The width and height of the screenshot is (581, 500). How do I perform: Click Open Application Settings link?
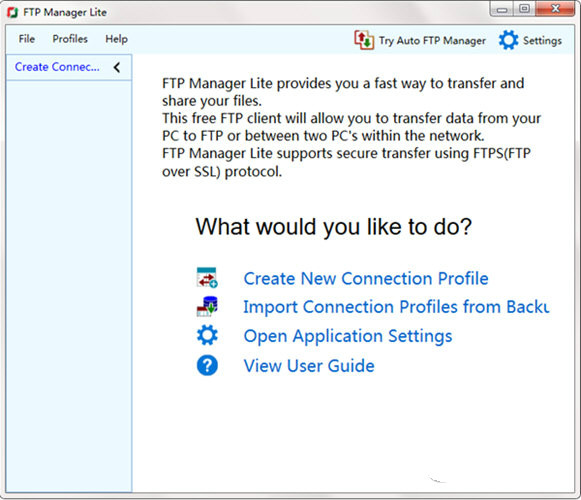pyautogui.click(x=348, y=336)
